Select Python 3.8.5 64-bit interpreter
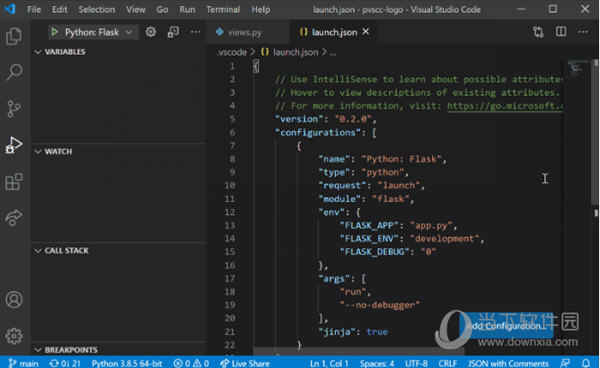 click(x=127, y=363)
